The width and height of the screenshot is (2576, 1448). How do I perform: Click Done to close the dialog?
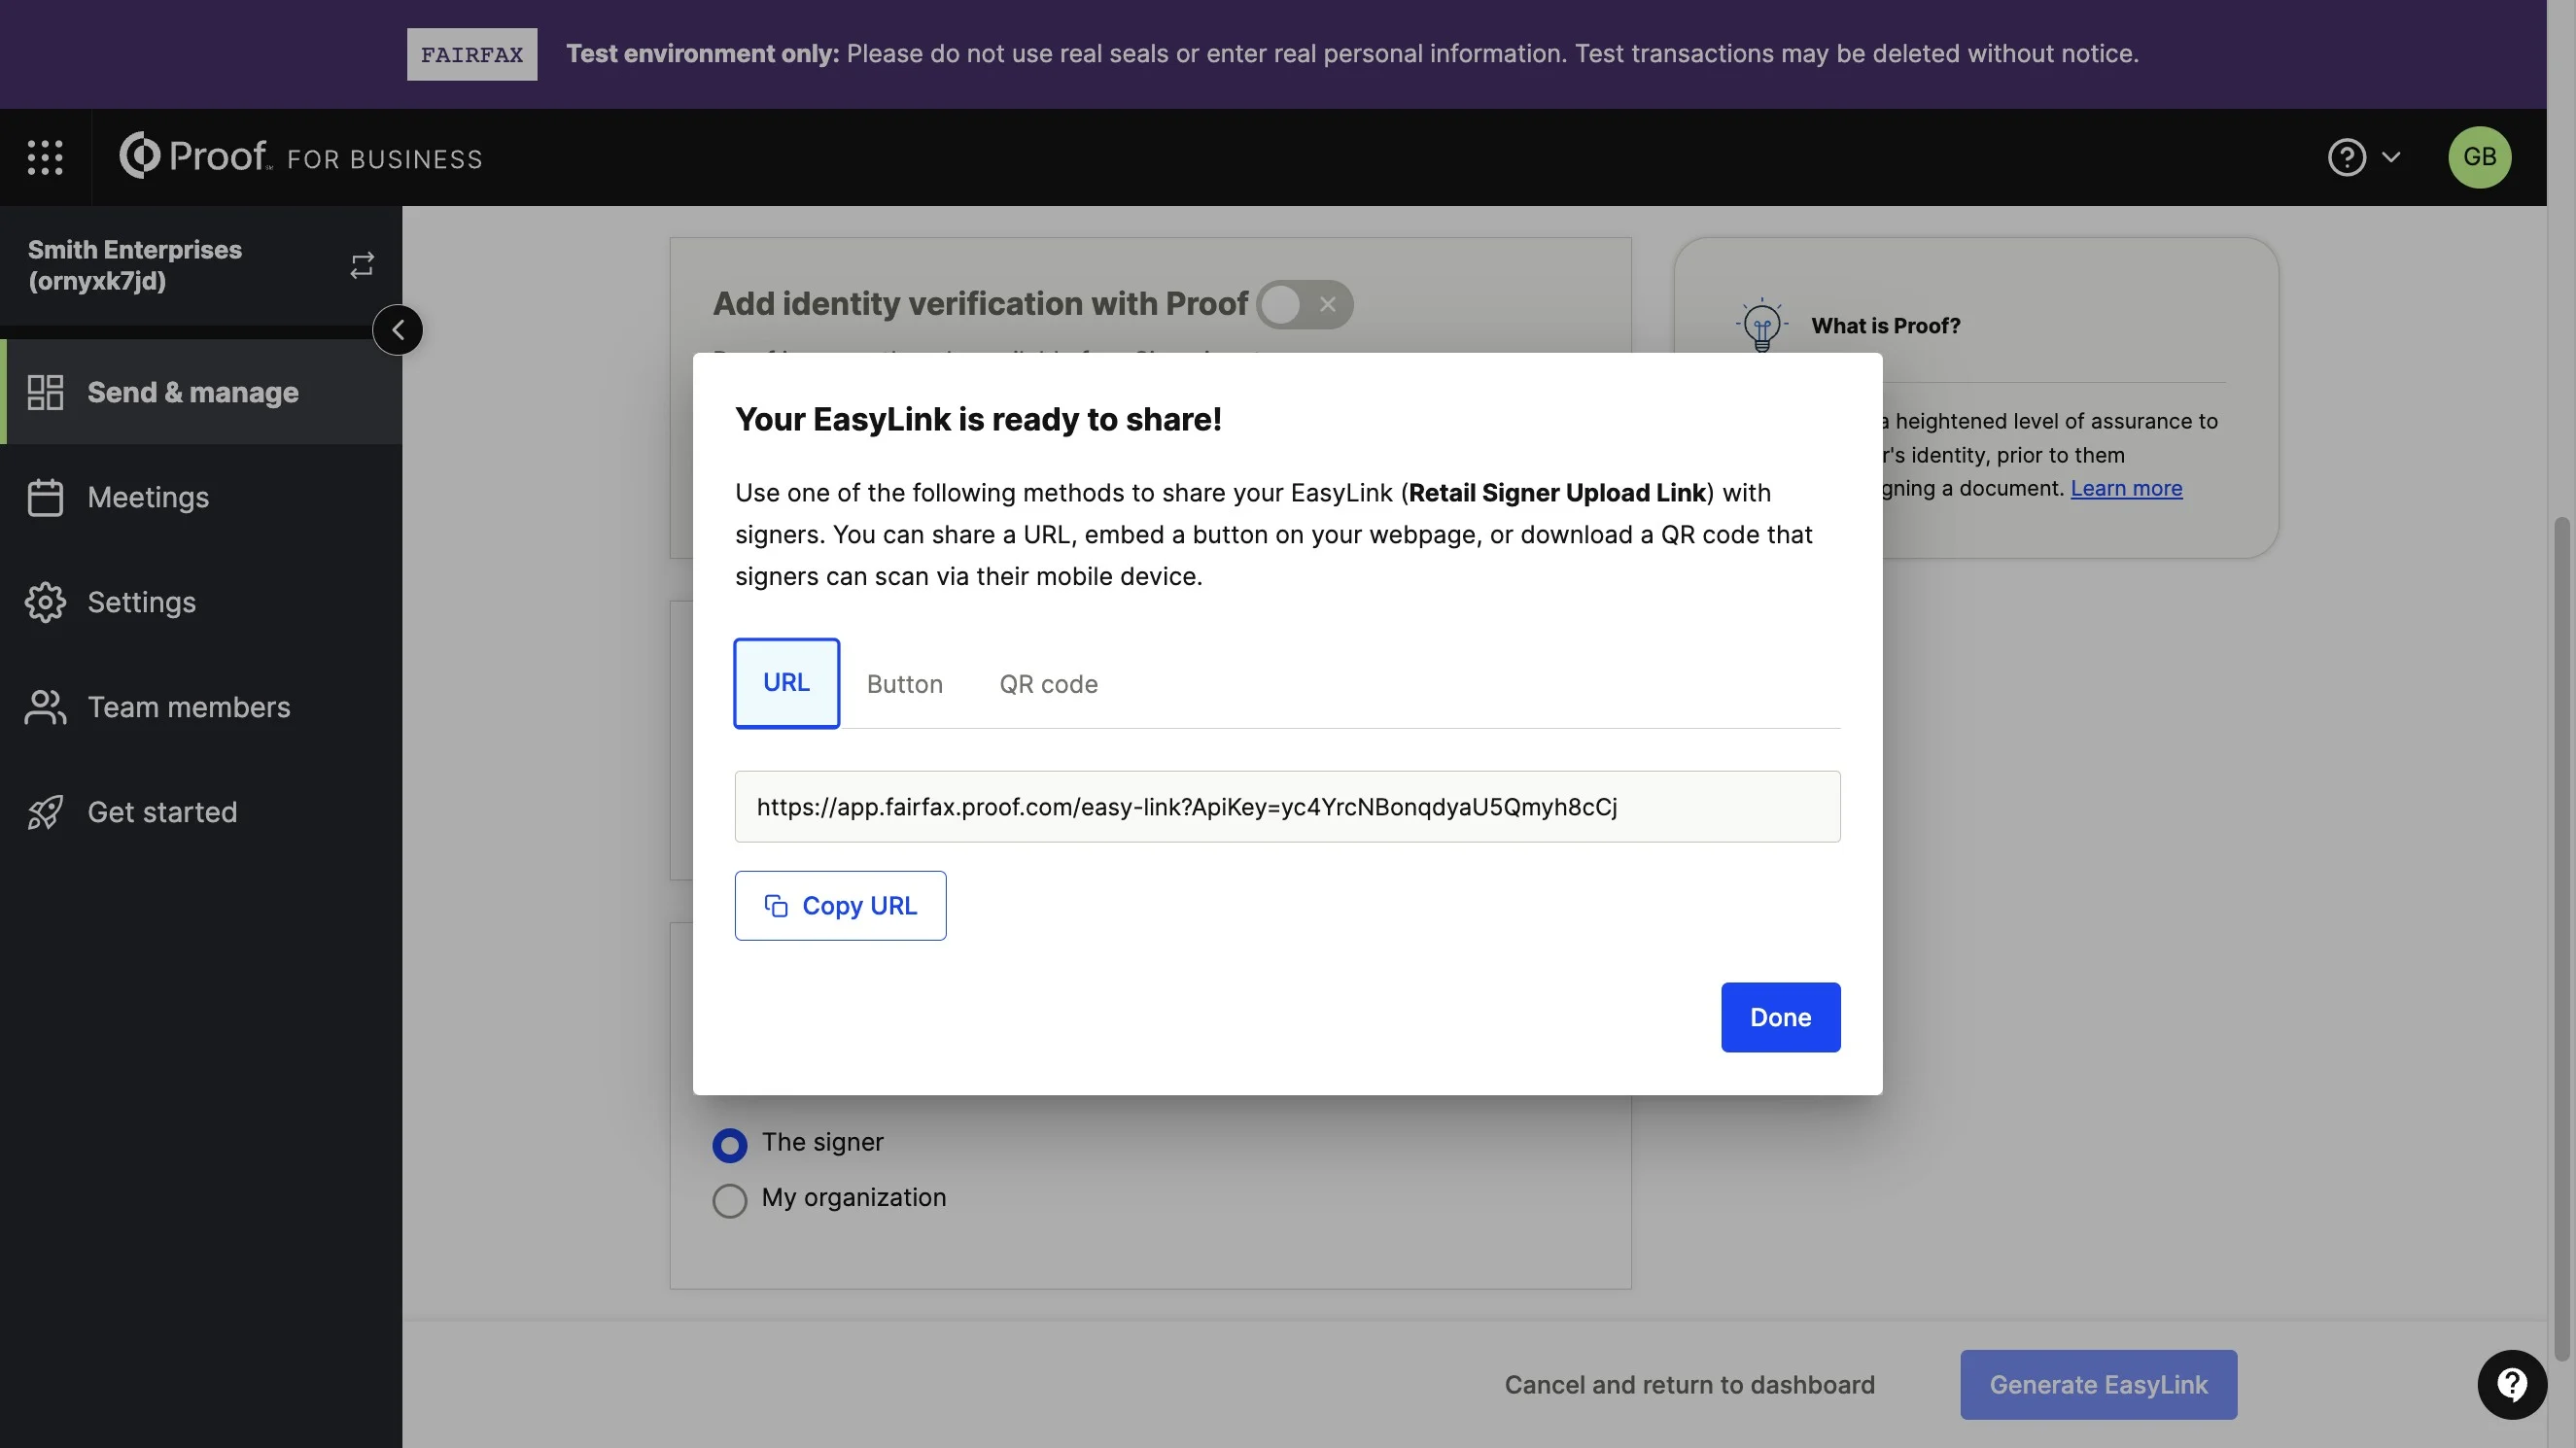(1780, 1017)
